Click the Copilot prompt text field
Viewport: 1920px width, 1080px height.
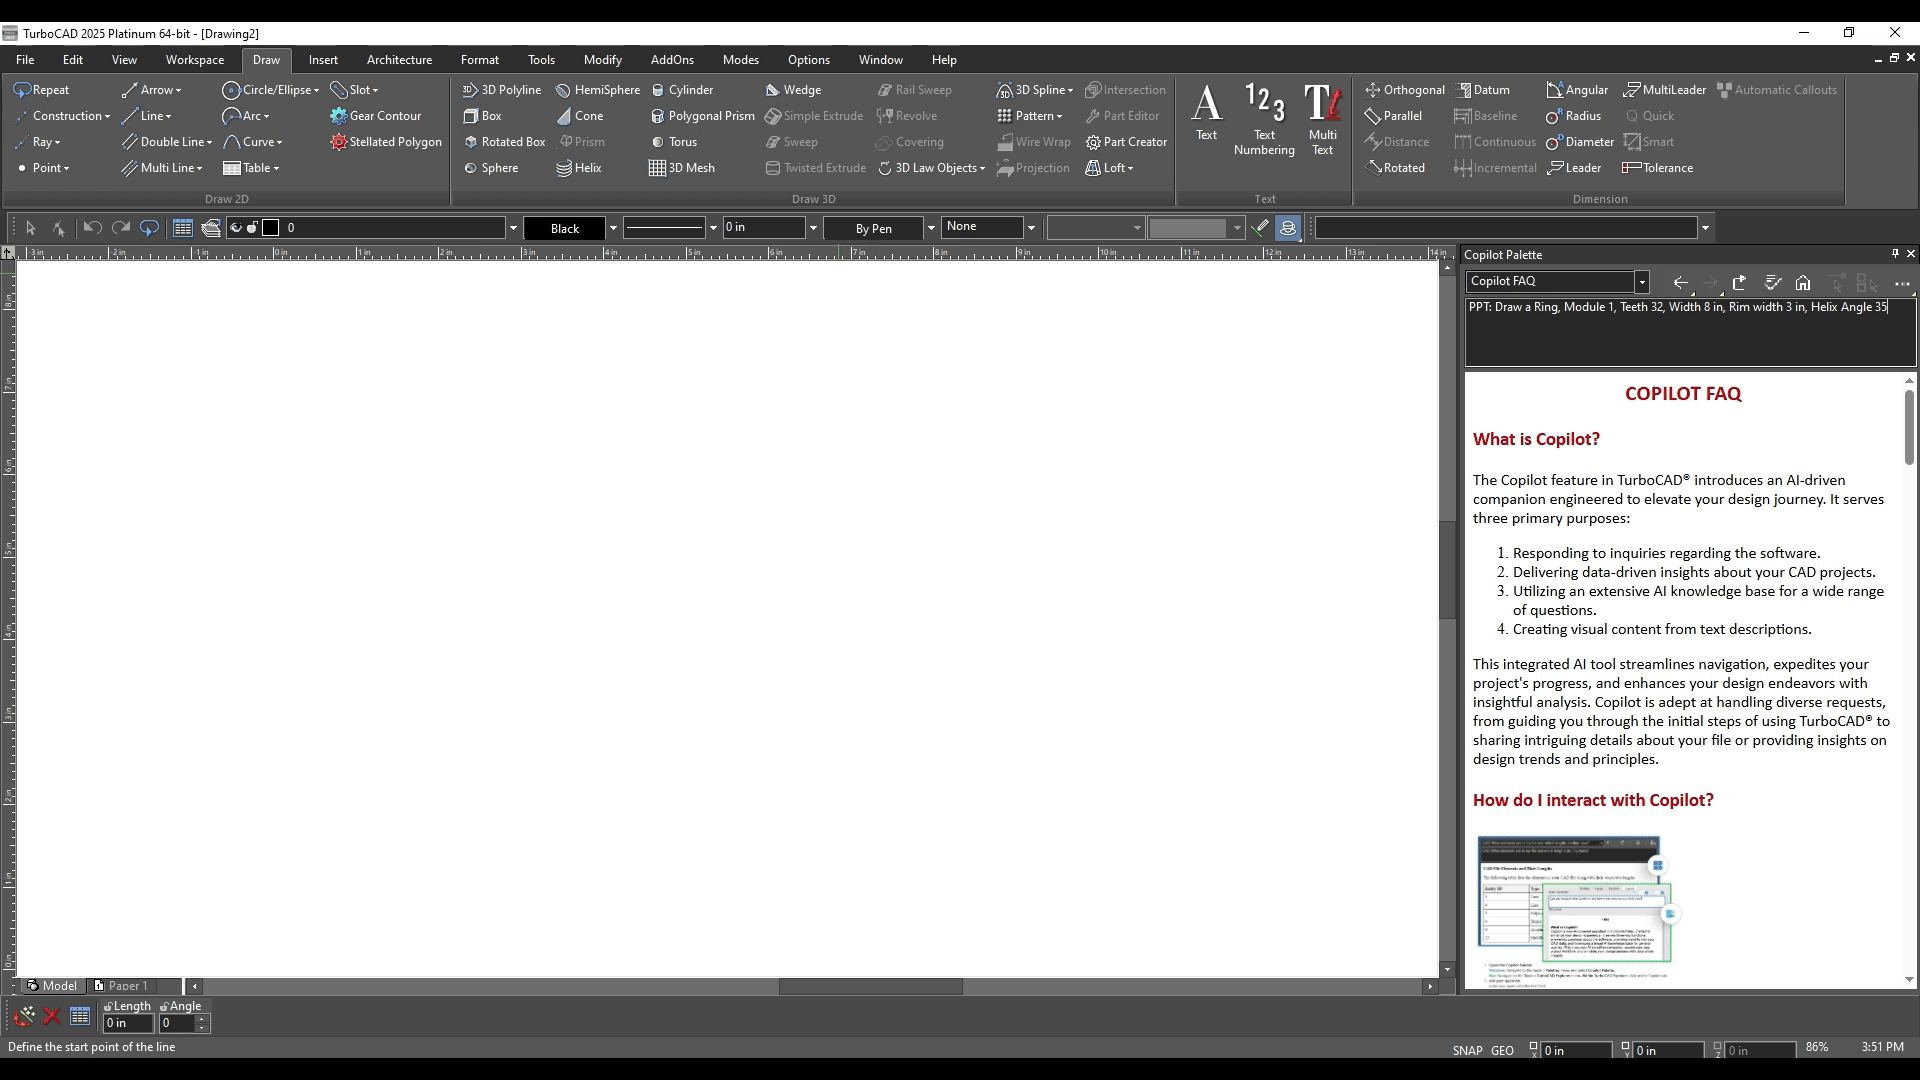click(x=1690, y=332)
